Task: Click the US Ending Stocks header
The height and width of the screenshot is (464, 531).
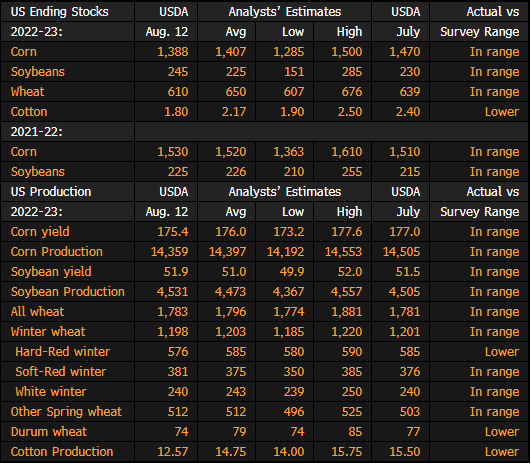Action: pos(60,12)
